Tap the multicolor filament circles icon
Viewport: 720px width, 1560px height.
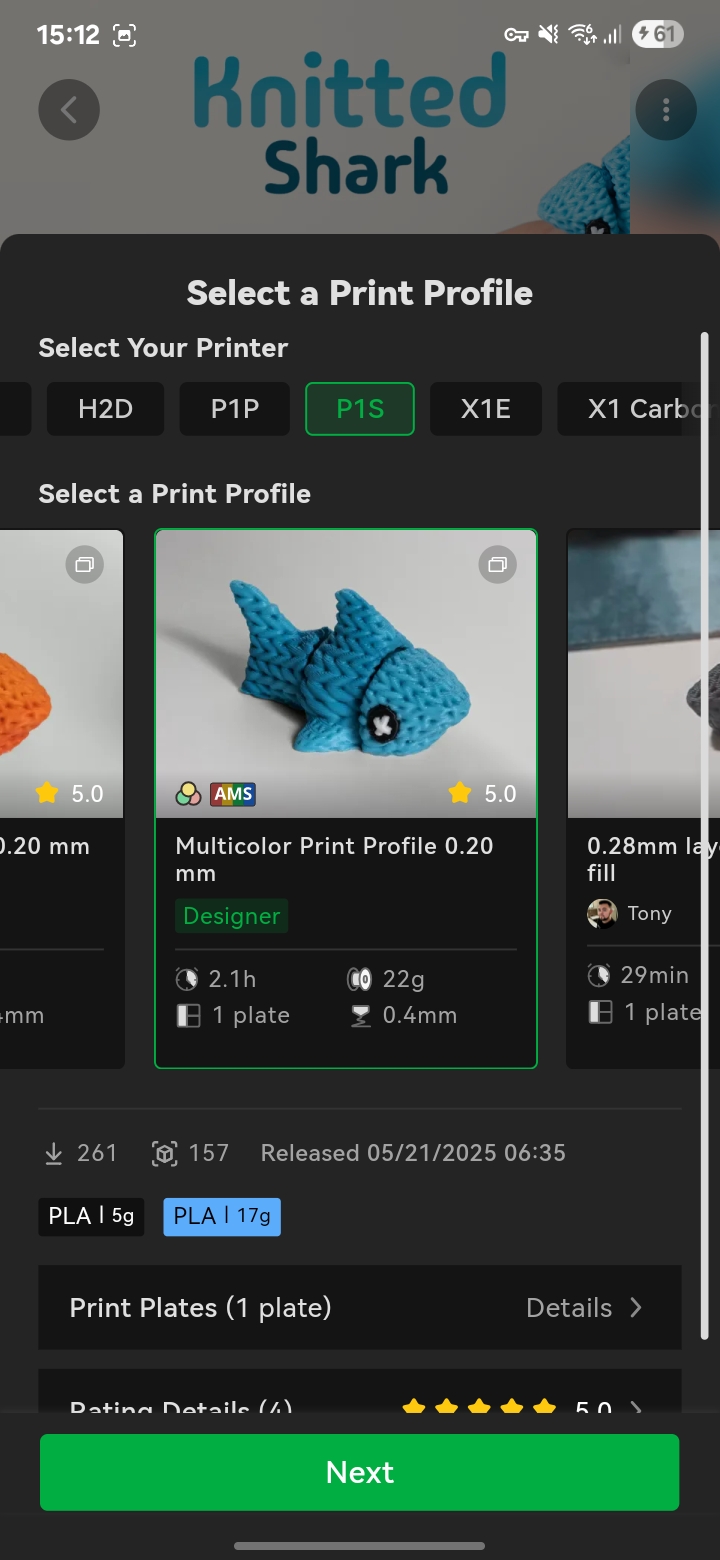tap(188, 794)
